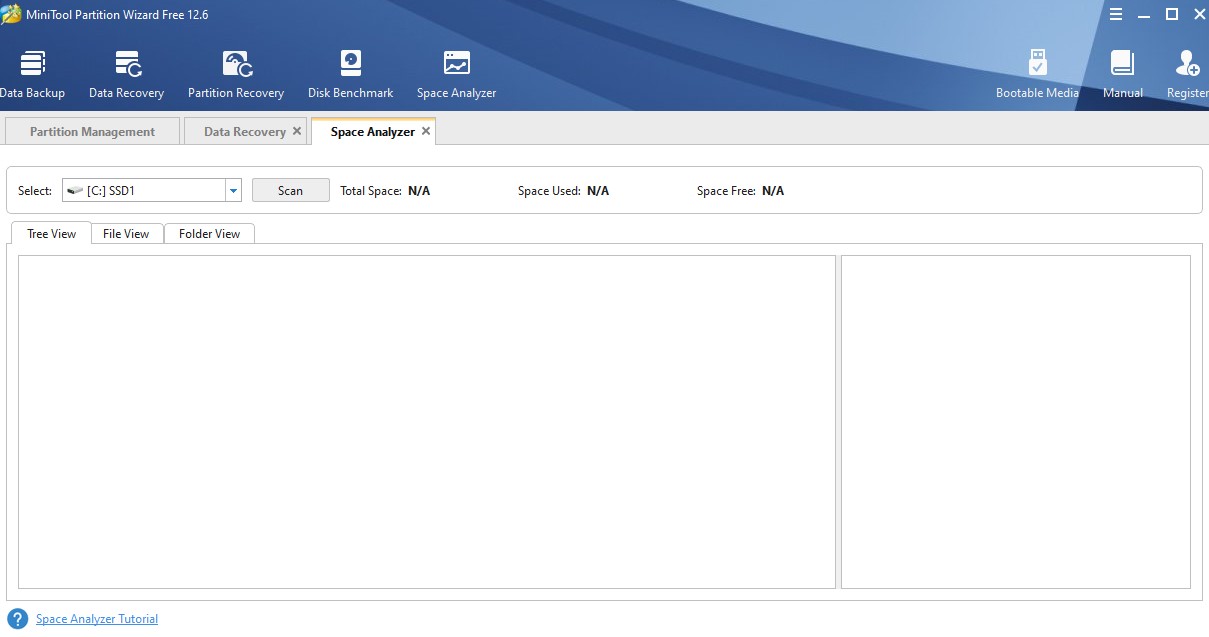Open the drive Select dropdown showing [C:] SSD1
The width and height of the screenshot is (1209, 637).
point(152,190)
